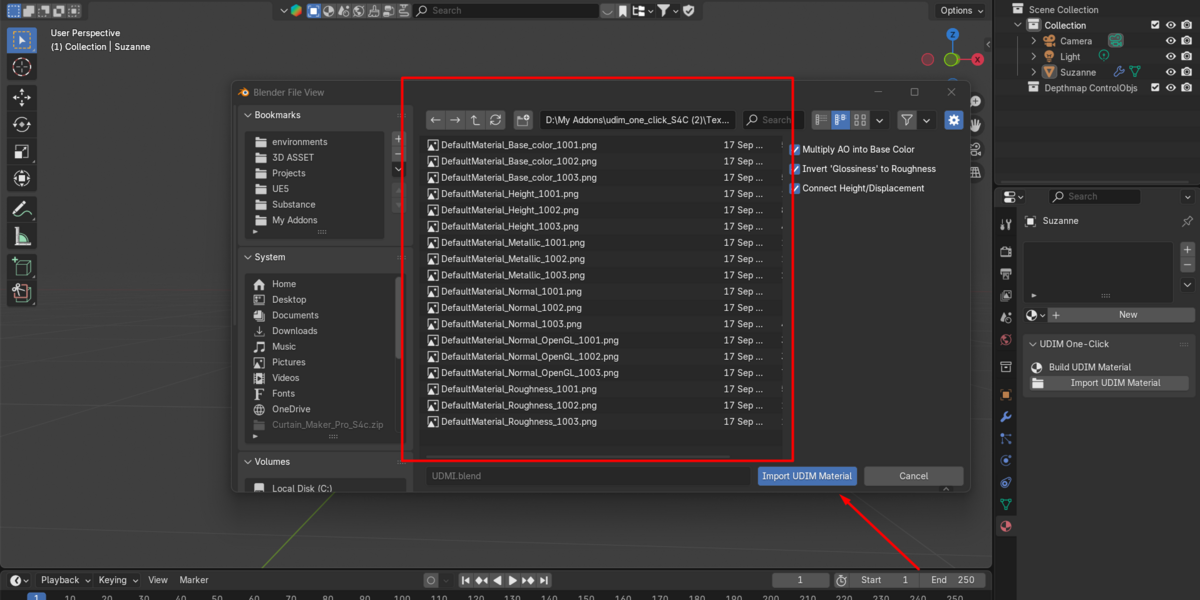Select the Cursor tool in left toolbar

pyautogui.click(x=21, y=67)
